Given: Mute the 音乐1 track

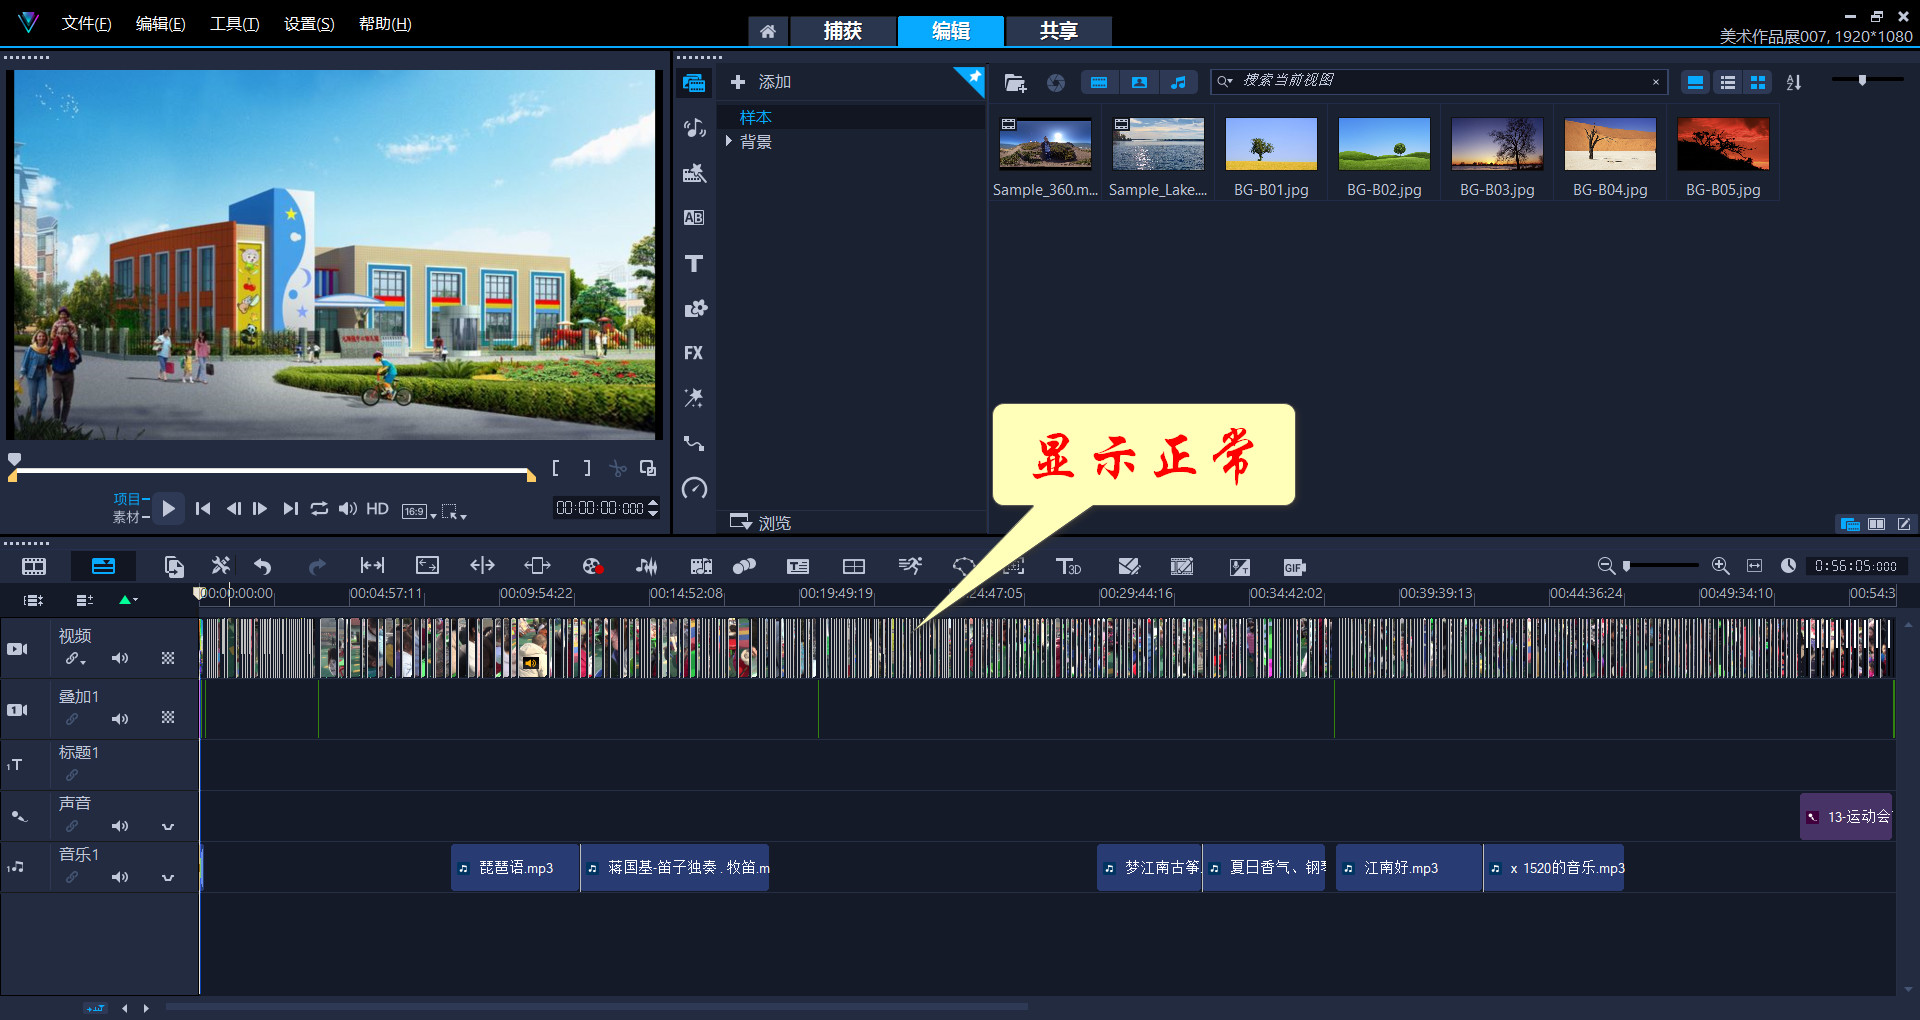Looking at the screenshot, I should pos(120,877).
